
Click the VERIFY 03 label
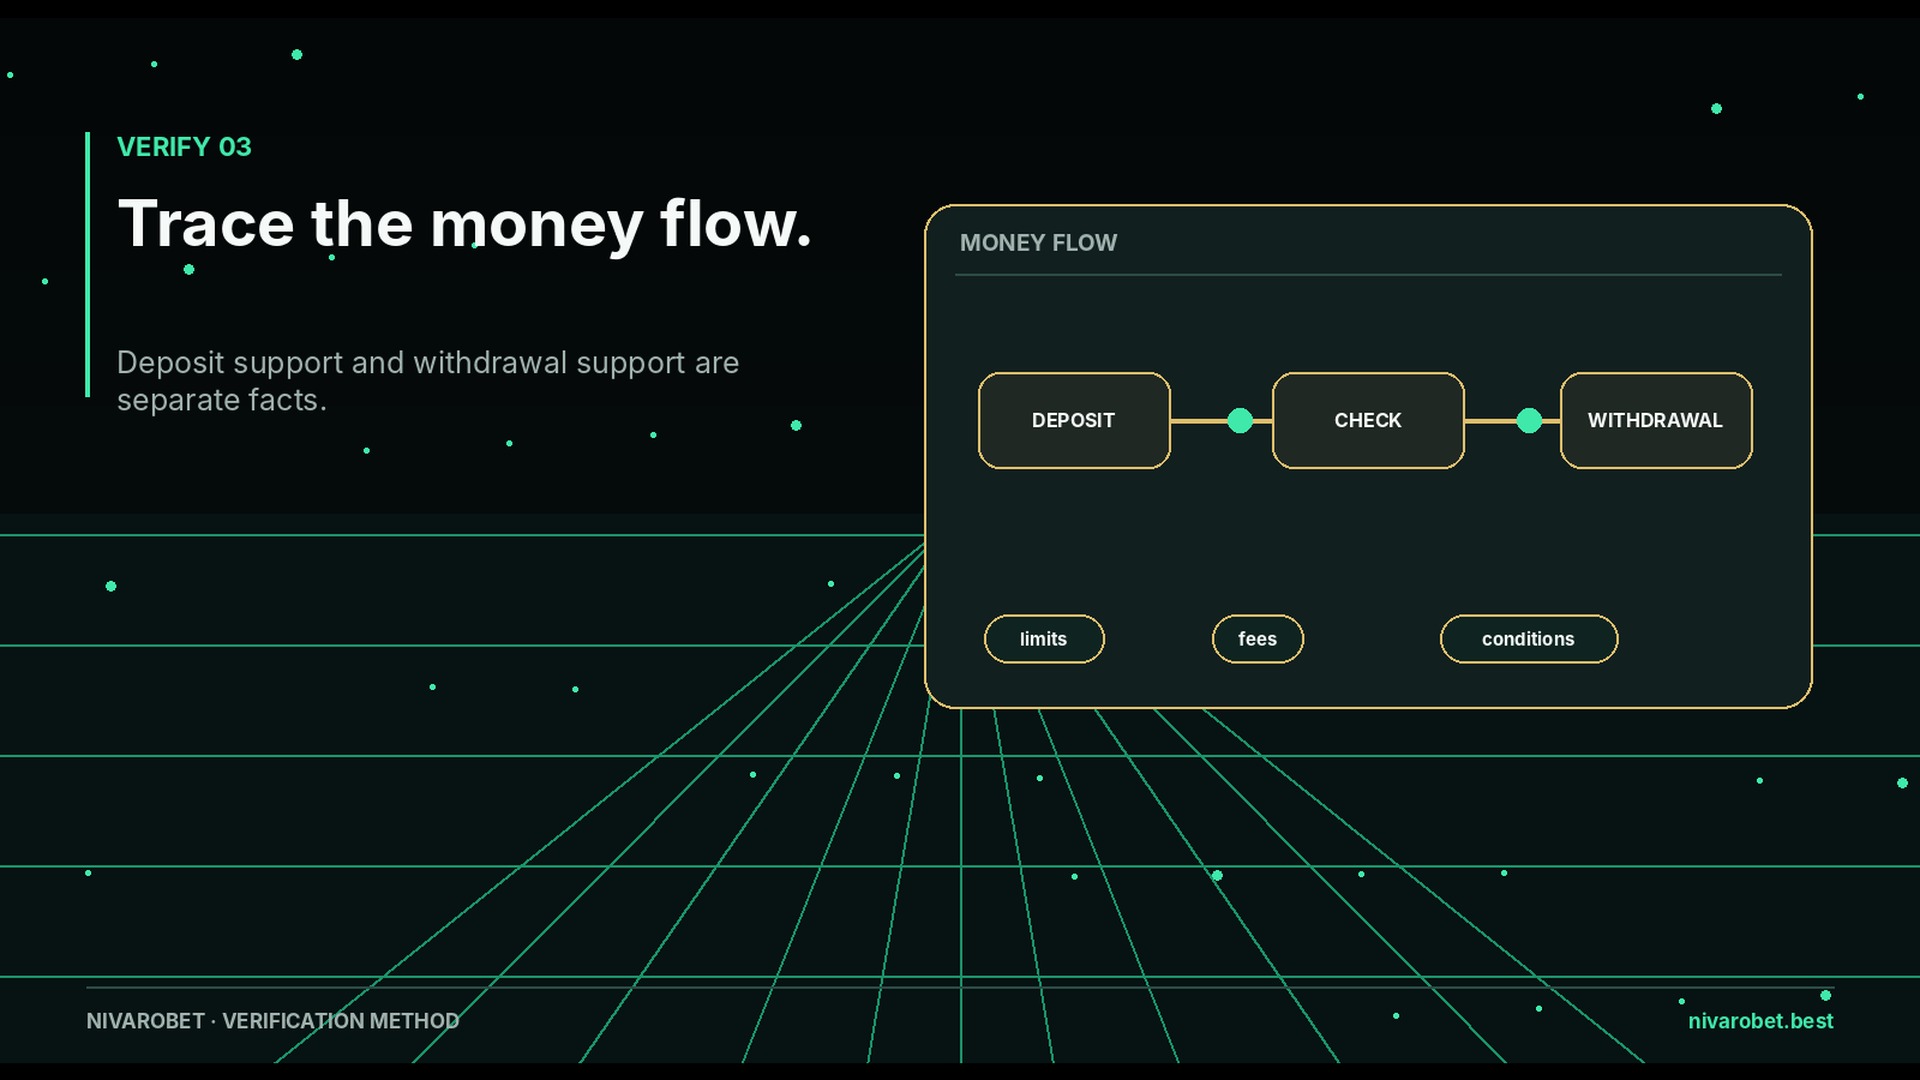(x=184, y=147)
